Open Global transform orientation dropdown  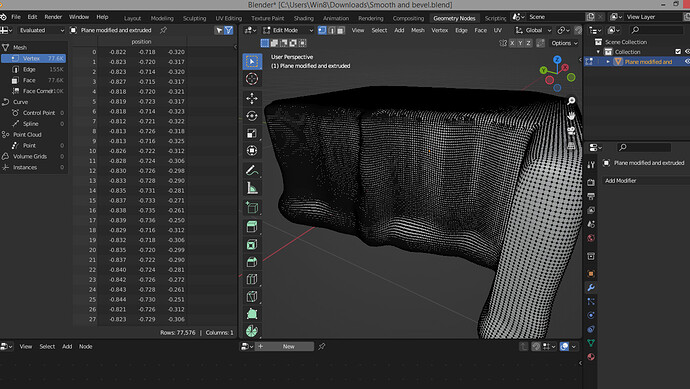tap(533, 30)
